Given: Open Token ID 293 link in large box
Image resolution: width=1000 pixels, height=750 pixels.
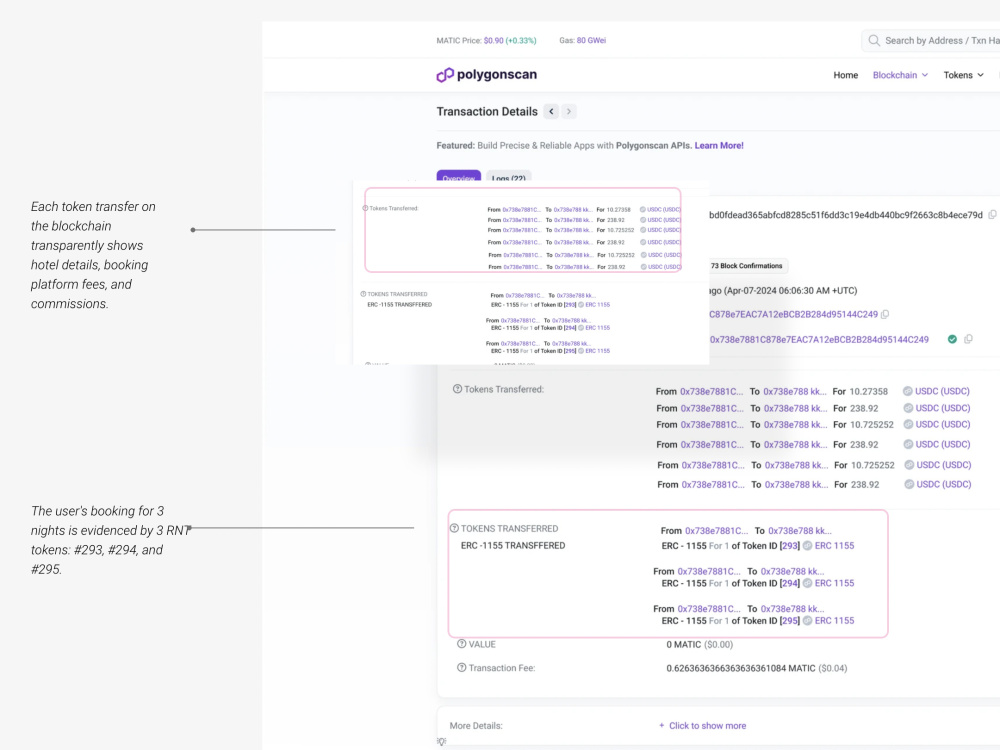Looking at the screenshot, I should pos(790,545).
